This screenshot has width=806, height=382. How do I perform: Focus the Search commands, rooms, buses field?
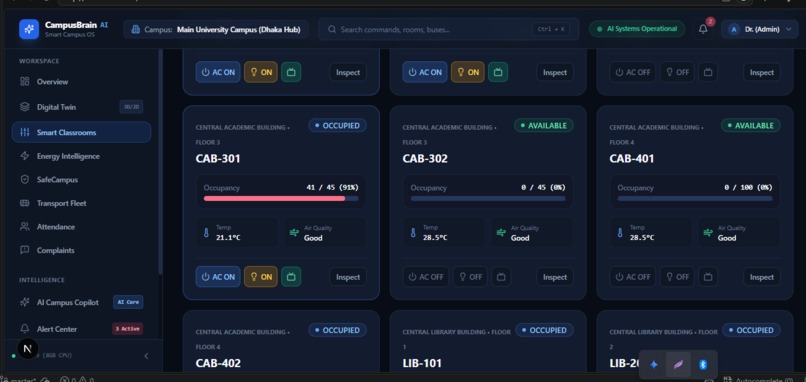pyautogui.click(x=448, y=29)
